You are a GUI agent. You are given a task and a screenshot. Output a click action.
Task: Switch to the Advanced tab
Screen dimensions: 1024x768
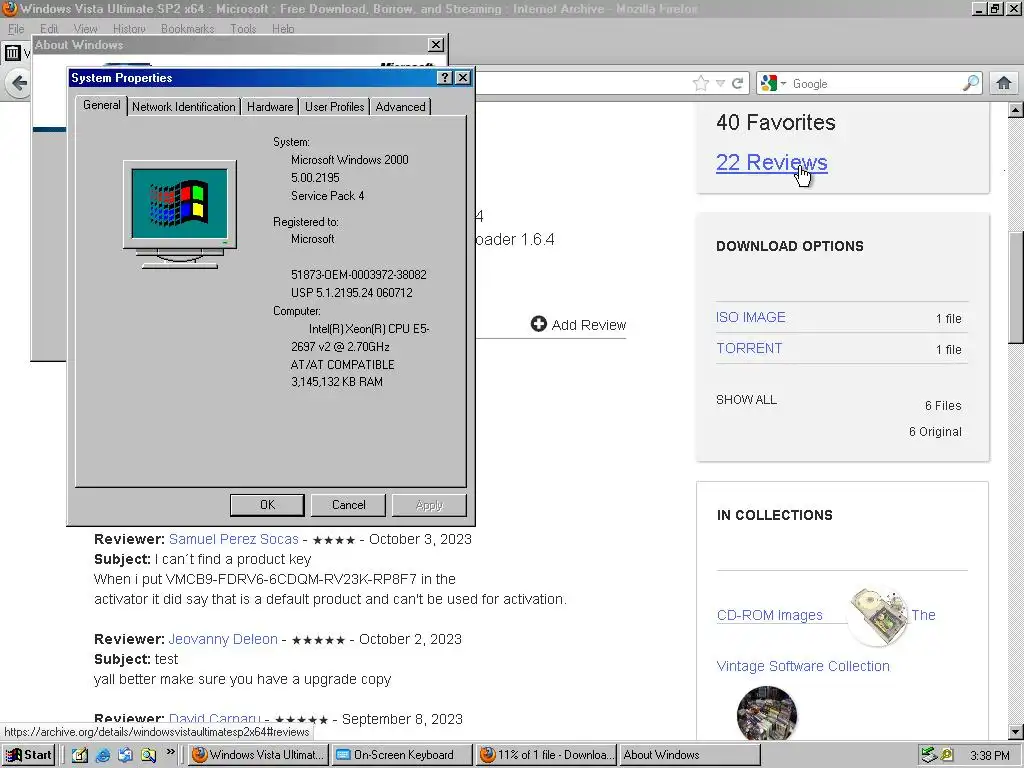pyautogui.click(x=400, y=107)
